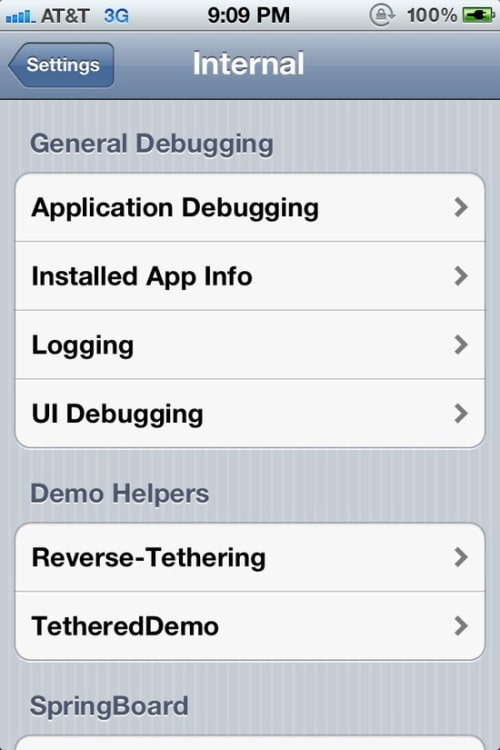Image resolution: width=500 pixels, height=750 pixels.
Task: Tap the chevron beside UI Debugging
Action: tap(461, 414)
